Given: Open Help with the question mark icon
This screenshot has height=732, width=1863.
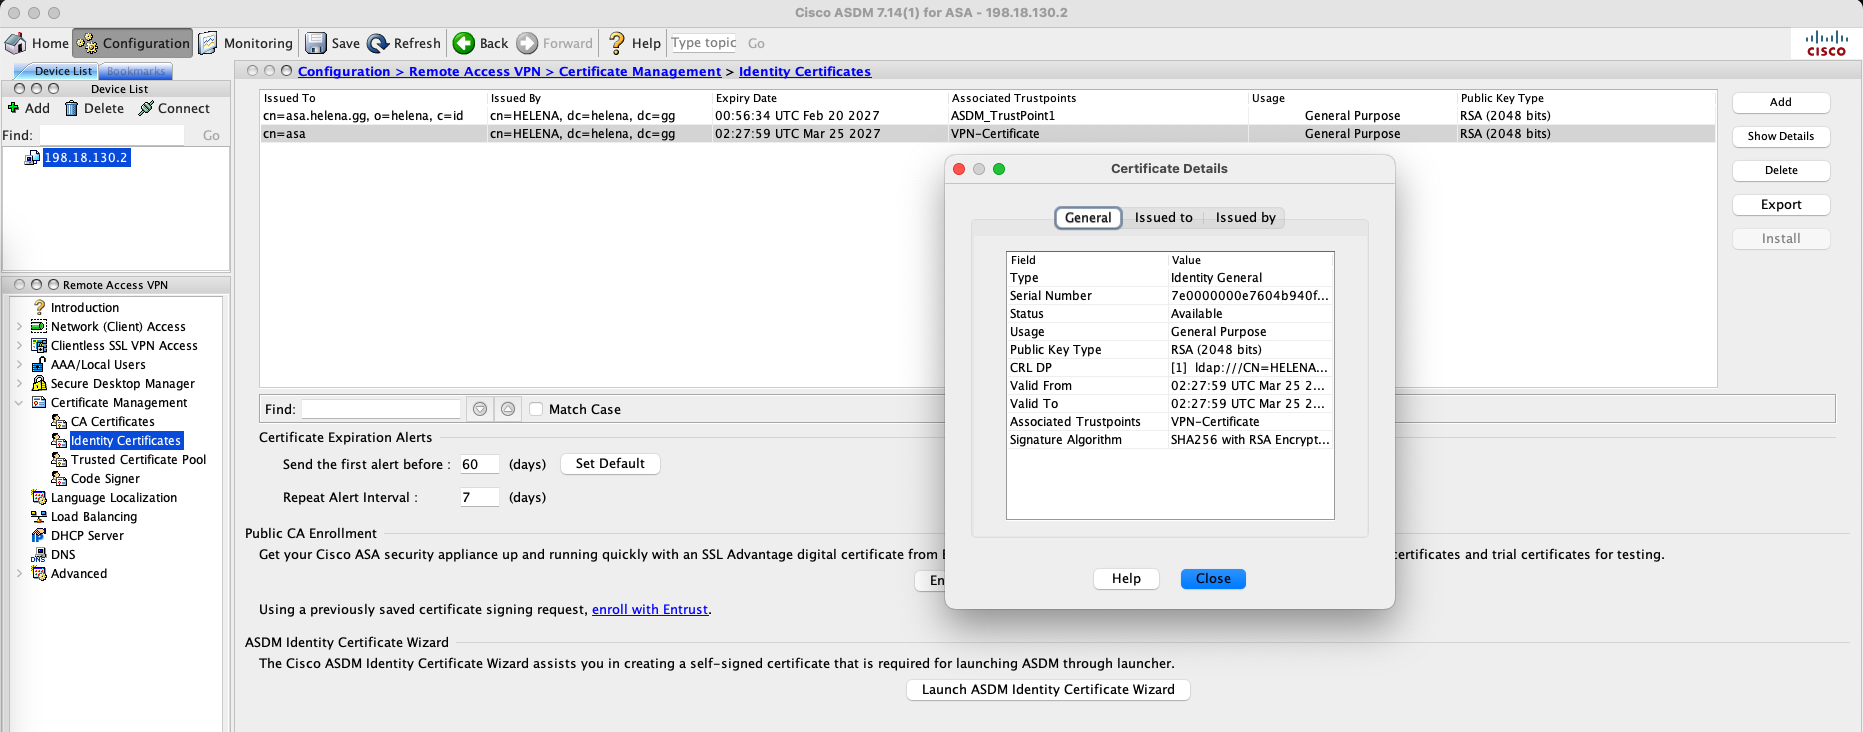Looking at the screenshot, I should (617, 43).
